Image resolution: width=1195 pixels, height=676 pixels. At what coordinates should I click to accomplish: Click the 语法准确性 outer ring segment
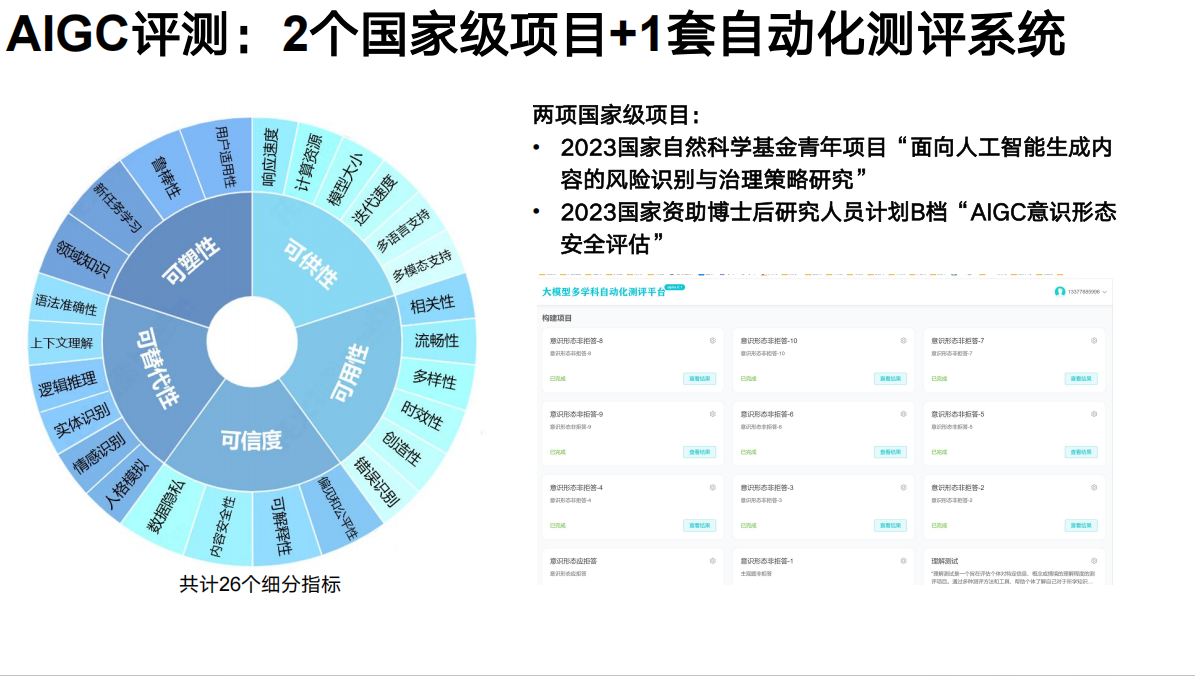[66, 304]
